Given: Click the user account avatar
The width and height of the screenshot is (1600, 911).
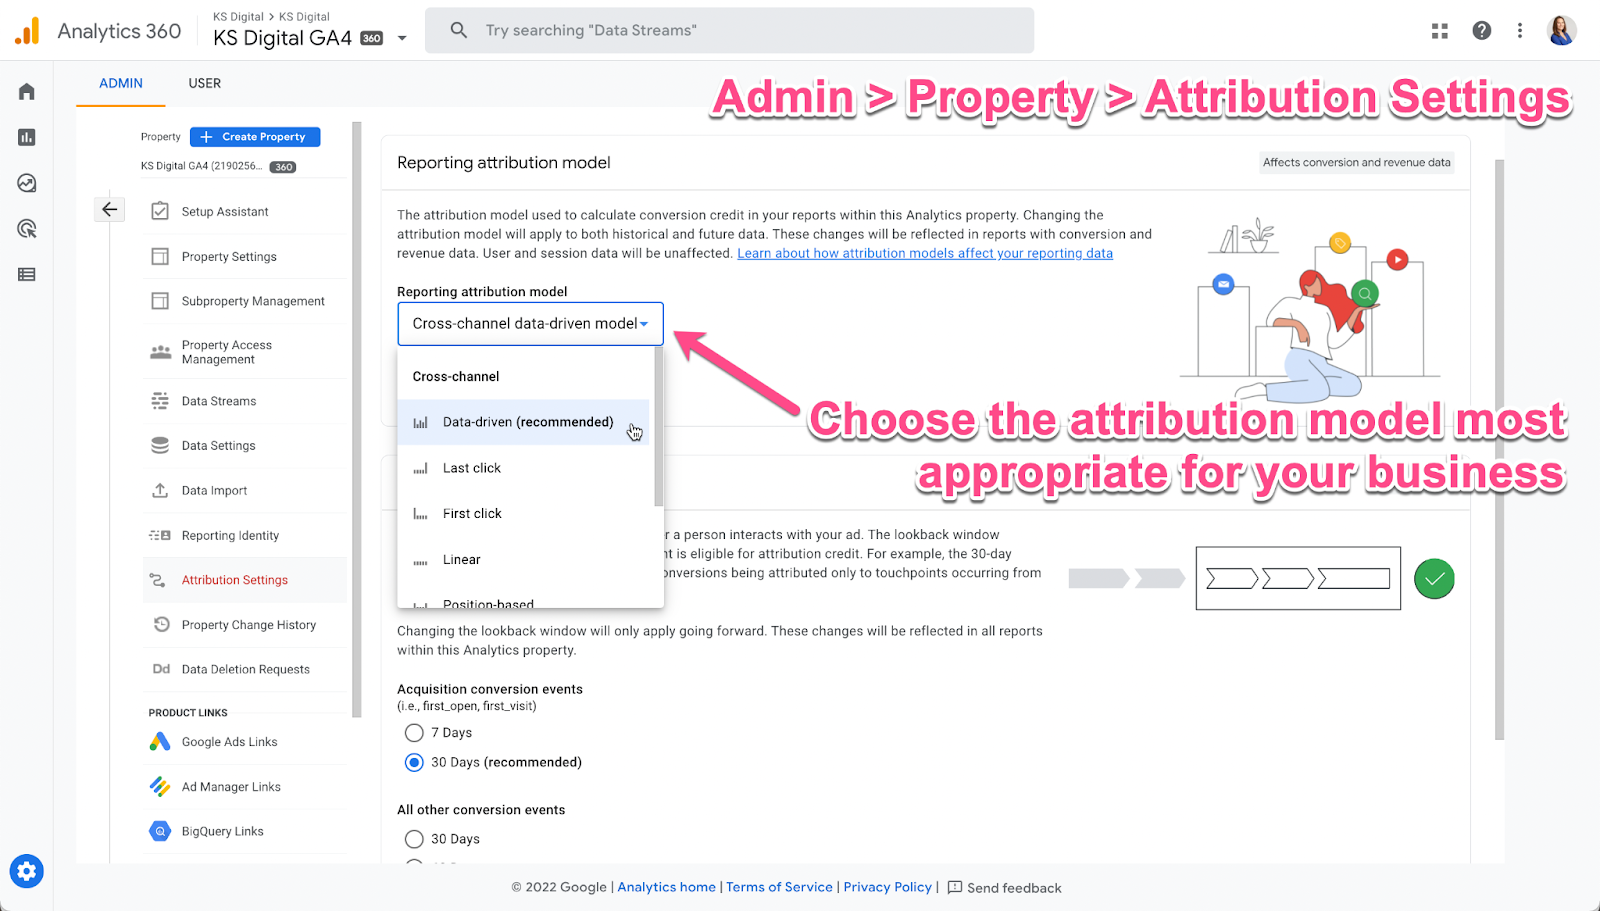Looking at the screenshot, I should (x=1562, y=31).
